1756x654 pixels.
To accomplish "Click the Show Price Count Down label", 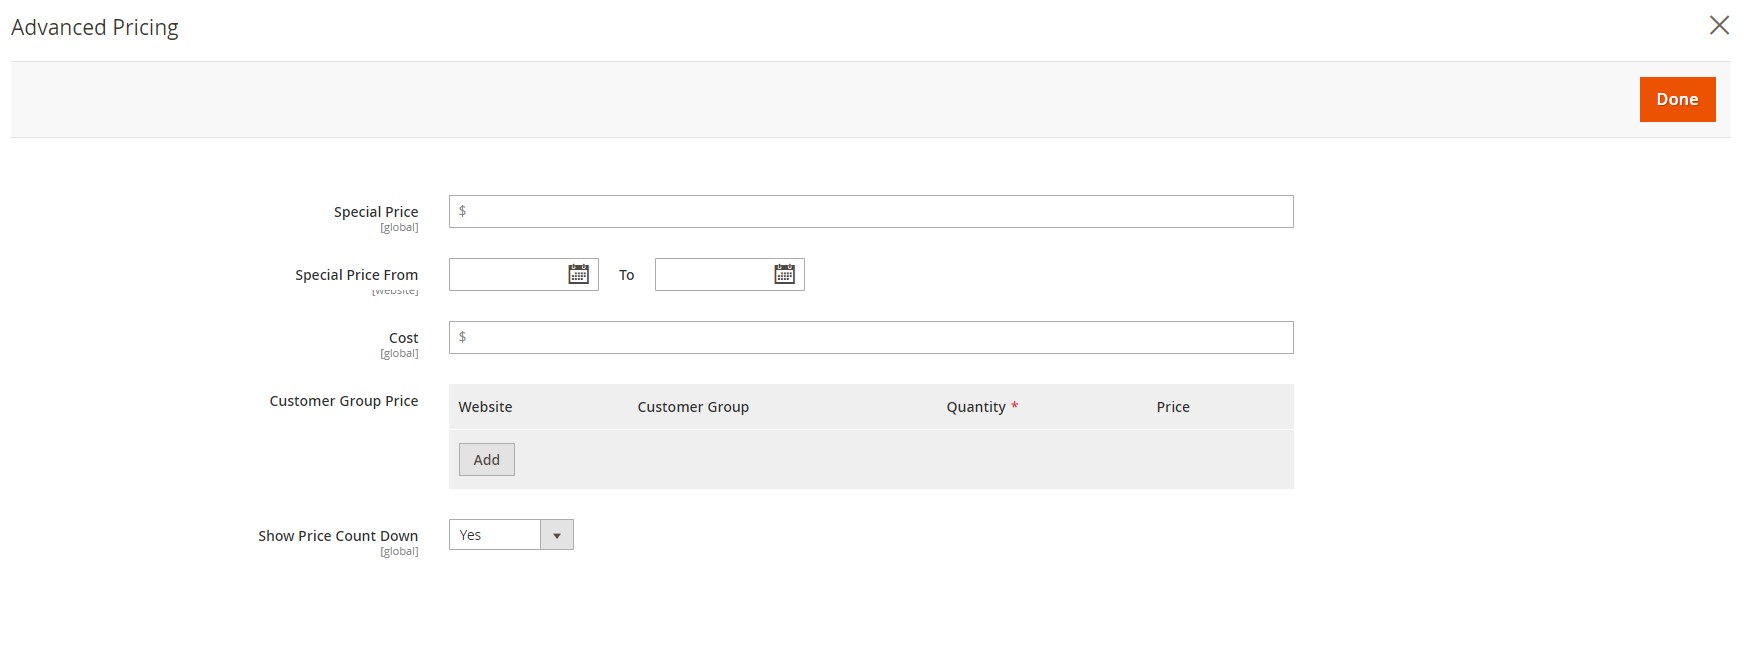I will 338,536.
